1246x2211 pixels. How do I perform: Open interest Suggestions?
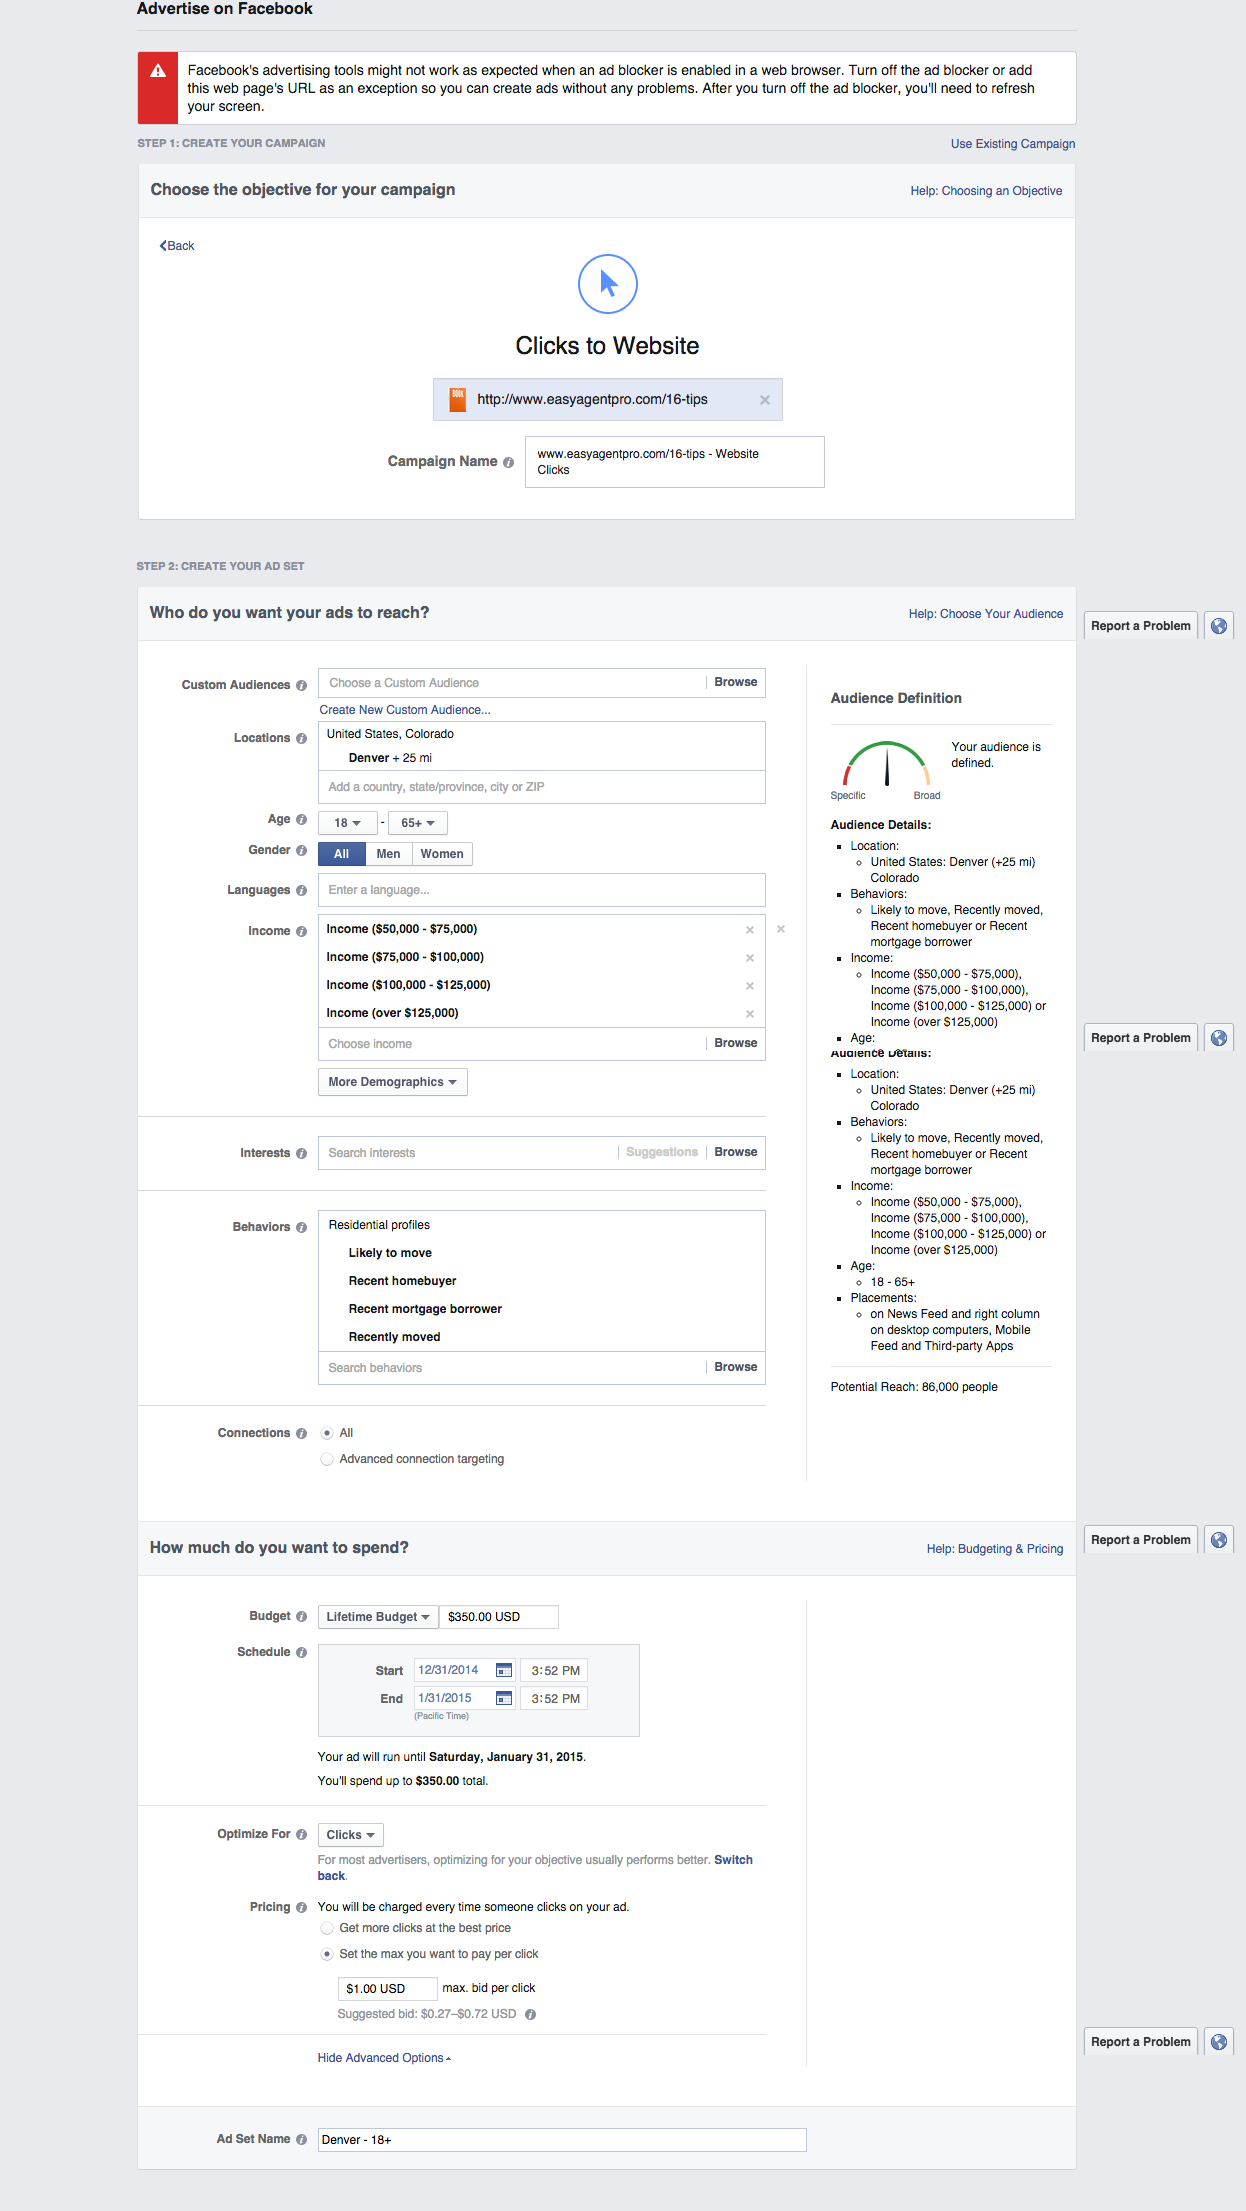point(662,1152)
